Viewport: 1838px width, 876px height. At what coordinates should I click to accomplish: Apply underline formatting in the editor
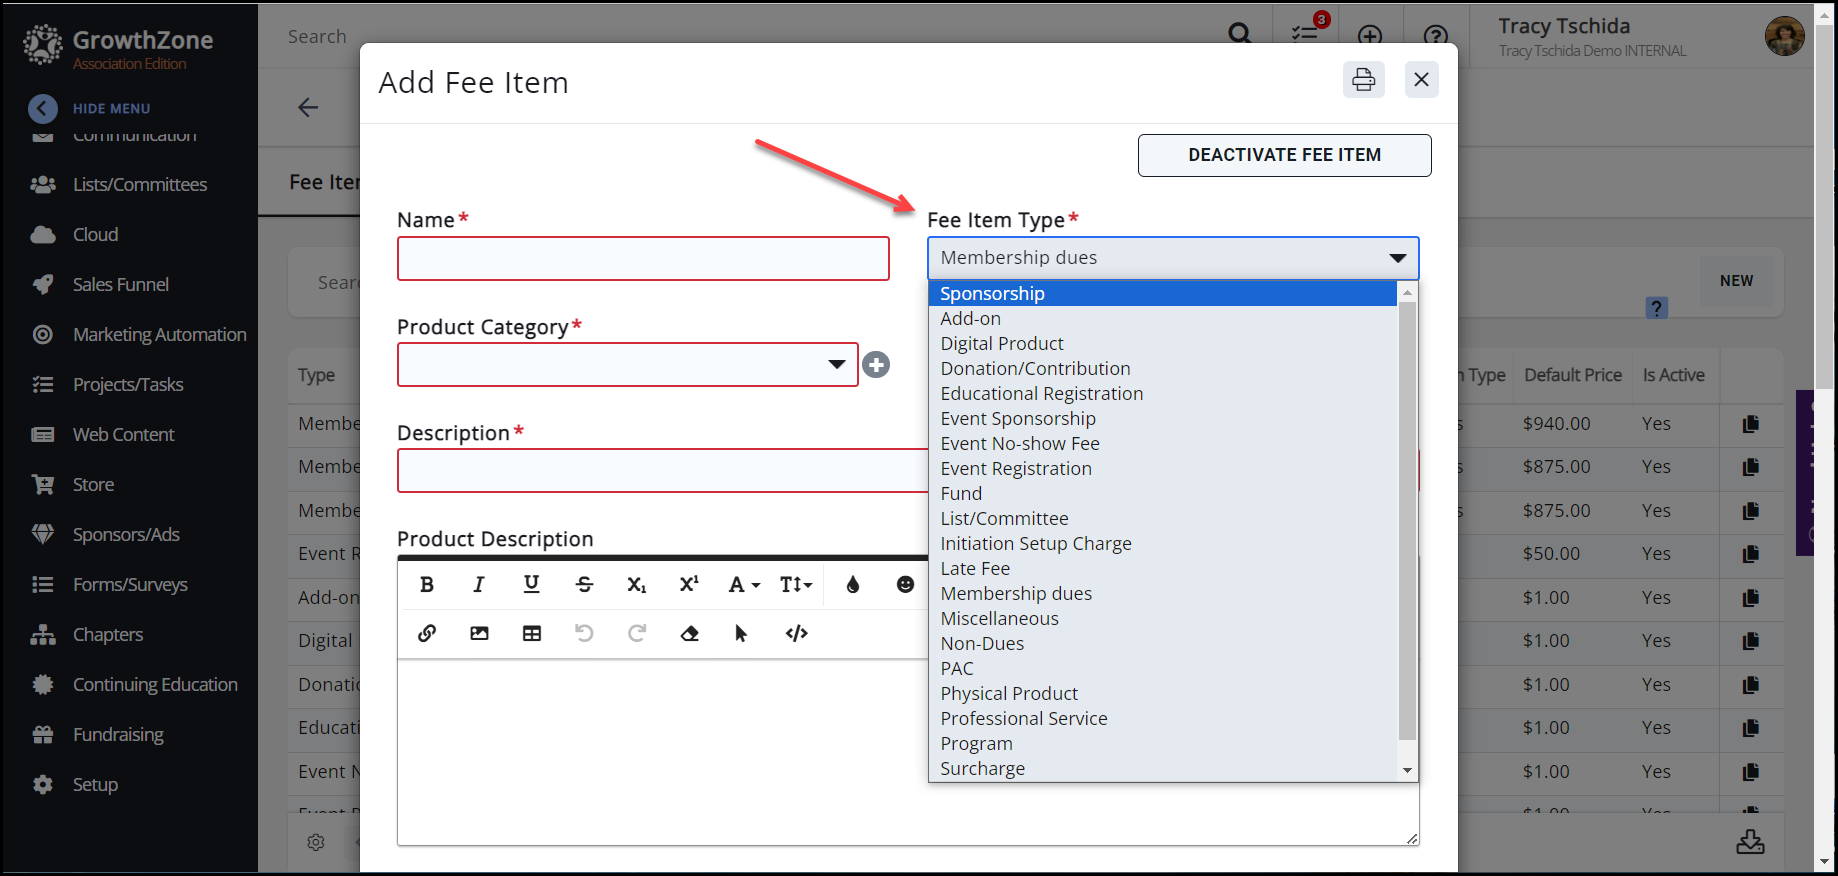pyautogui.click(x=531, y=585)
